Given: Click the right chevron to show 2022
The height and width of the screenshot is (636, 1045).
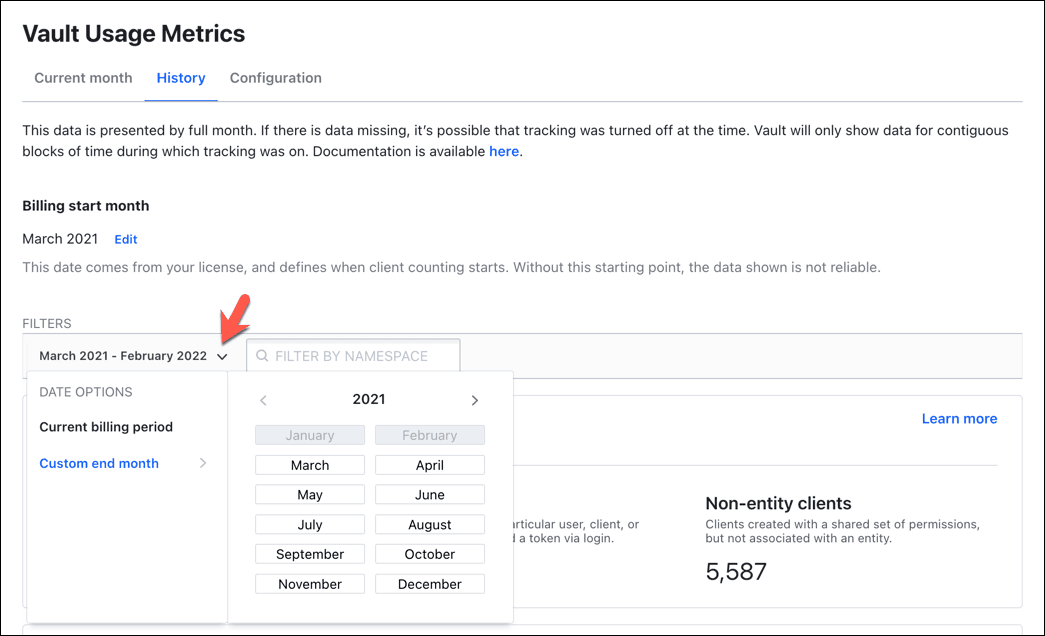Looking at the screenshot, I should (x=475, y=399).
